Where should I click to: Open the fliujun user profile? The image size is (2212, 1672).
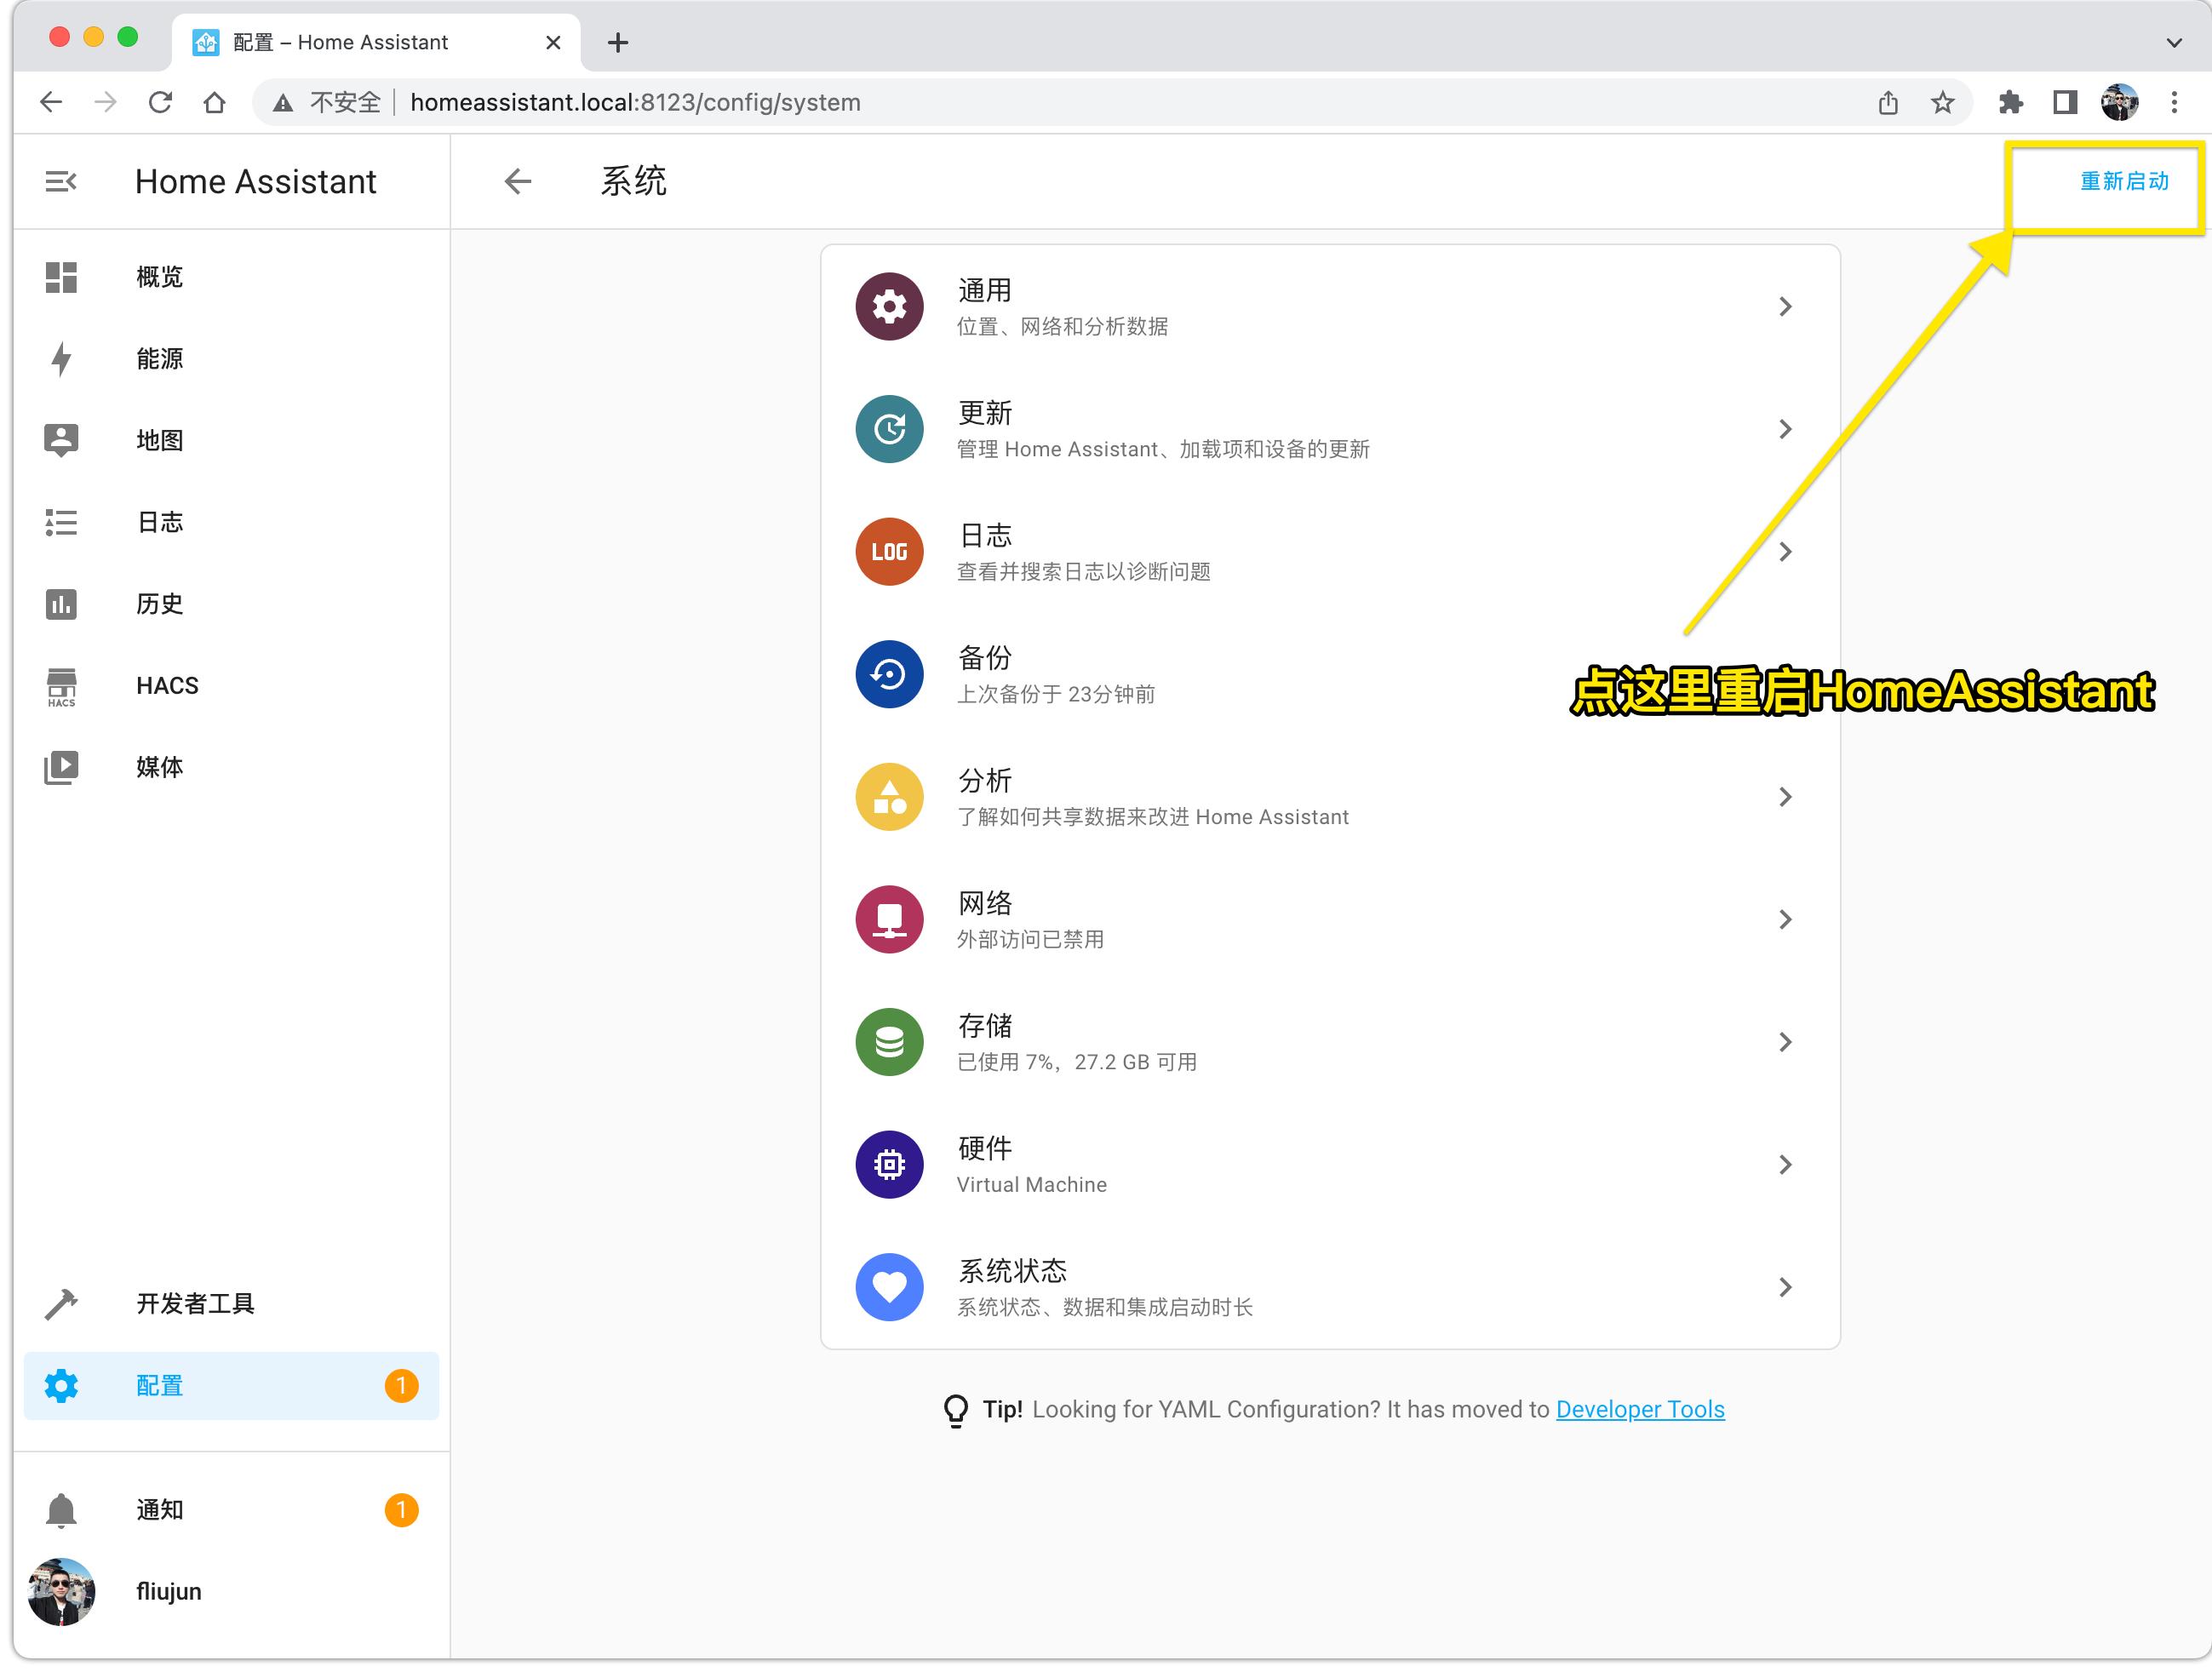click(62, 1592)
